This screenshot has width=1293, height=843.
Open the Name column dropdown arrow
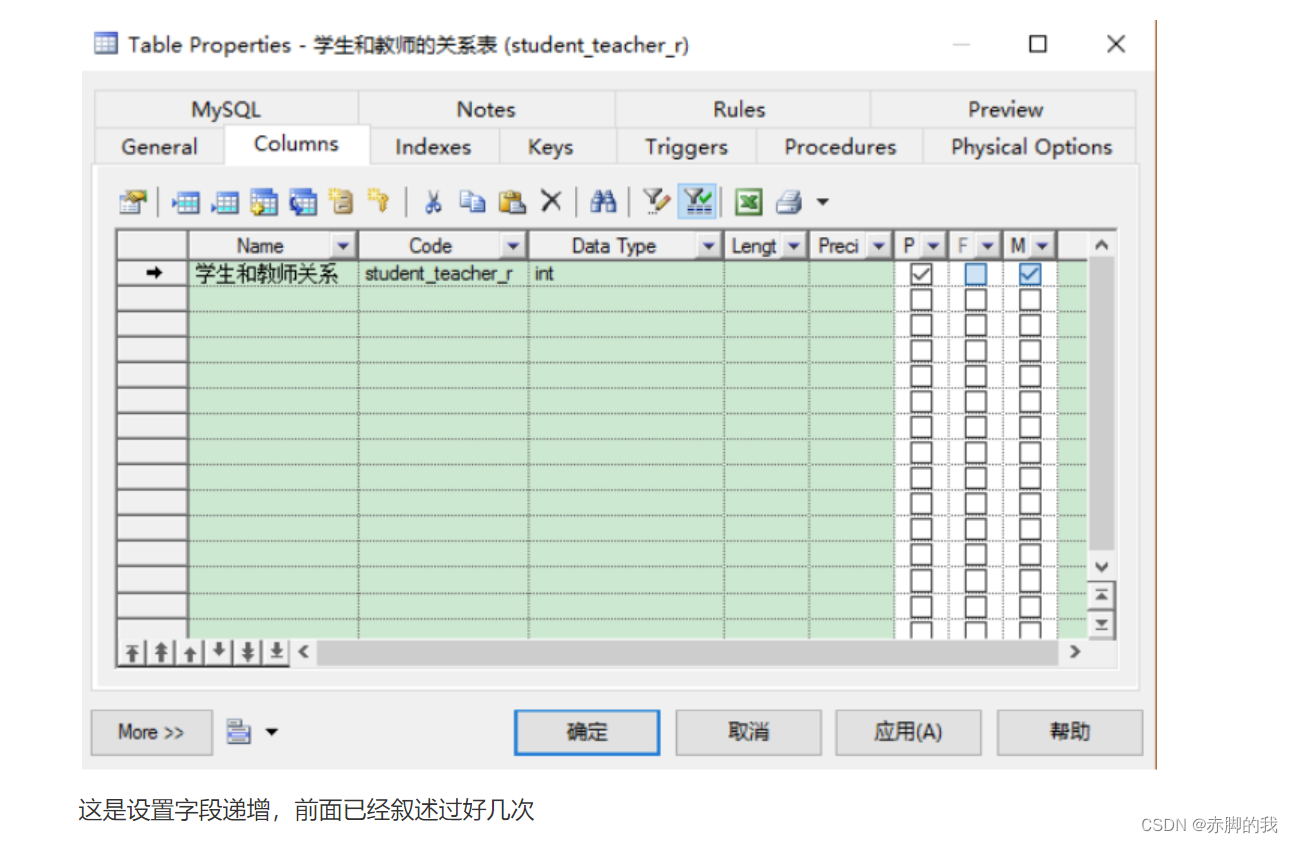(343, 244)
